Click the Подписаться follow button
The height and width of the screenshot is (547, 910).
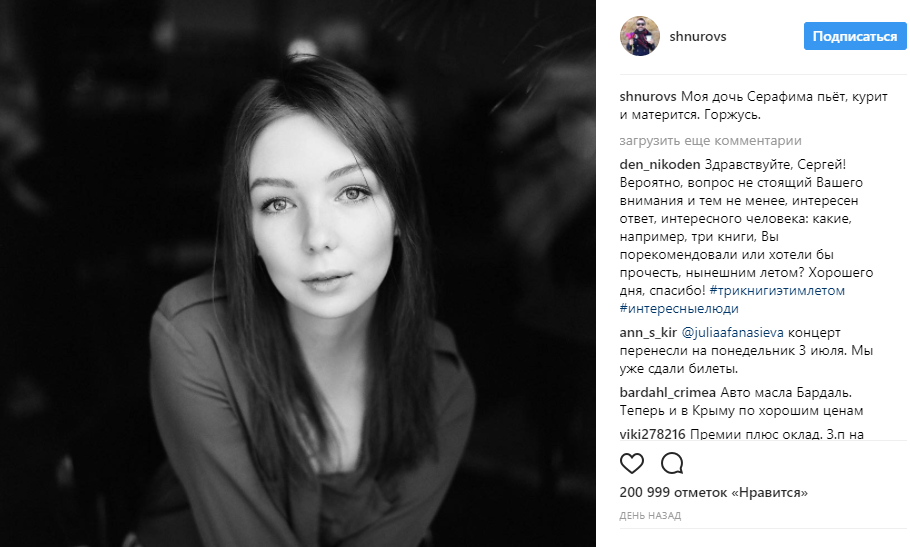click(x=855, y=36)
